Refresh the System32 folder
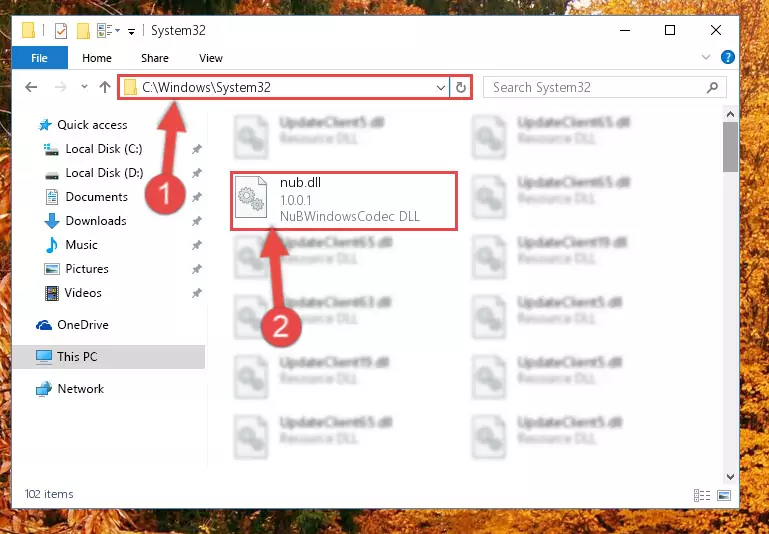The width and height of the screenshot is (769, 534). [x=461, y=88]
